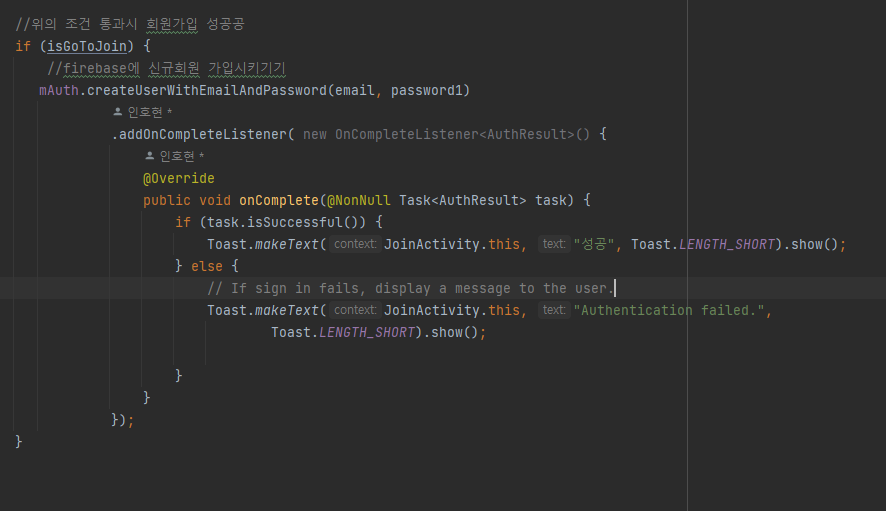Click the 'email' argument
Image resolution: width=886 pixels, height=511 pixels.
click(355, 90)
